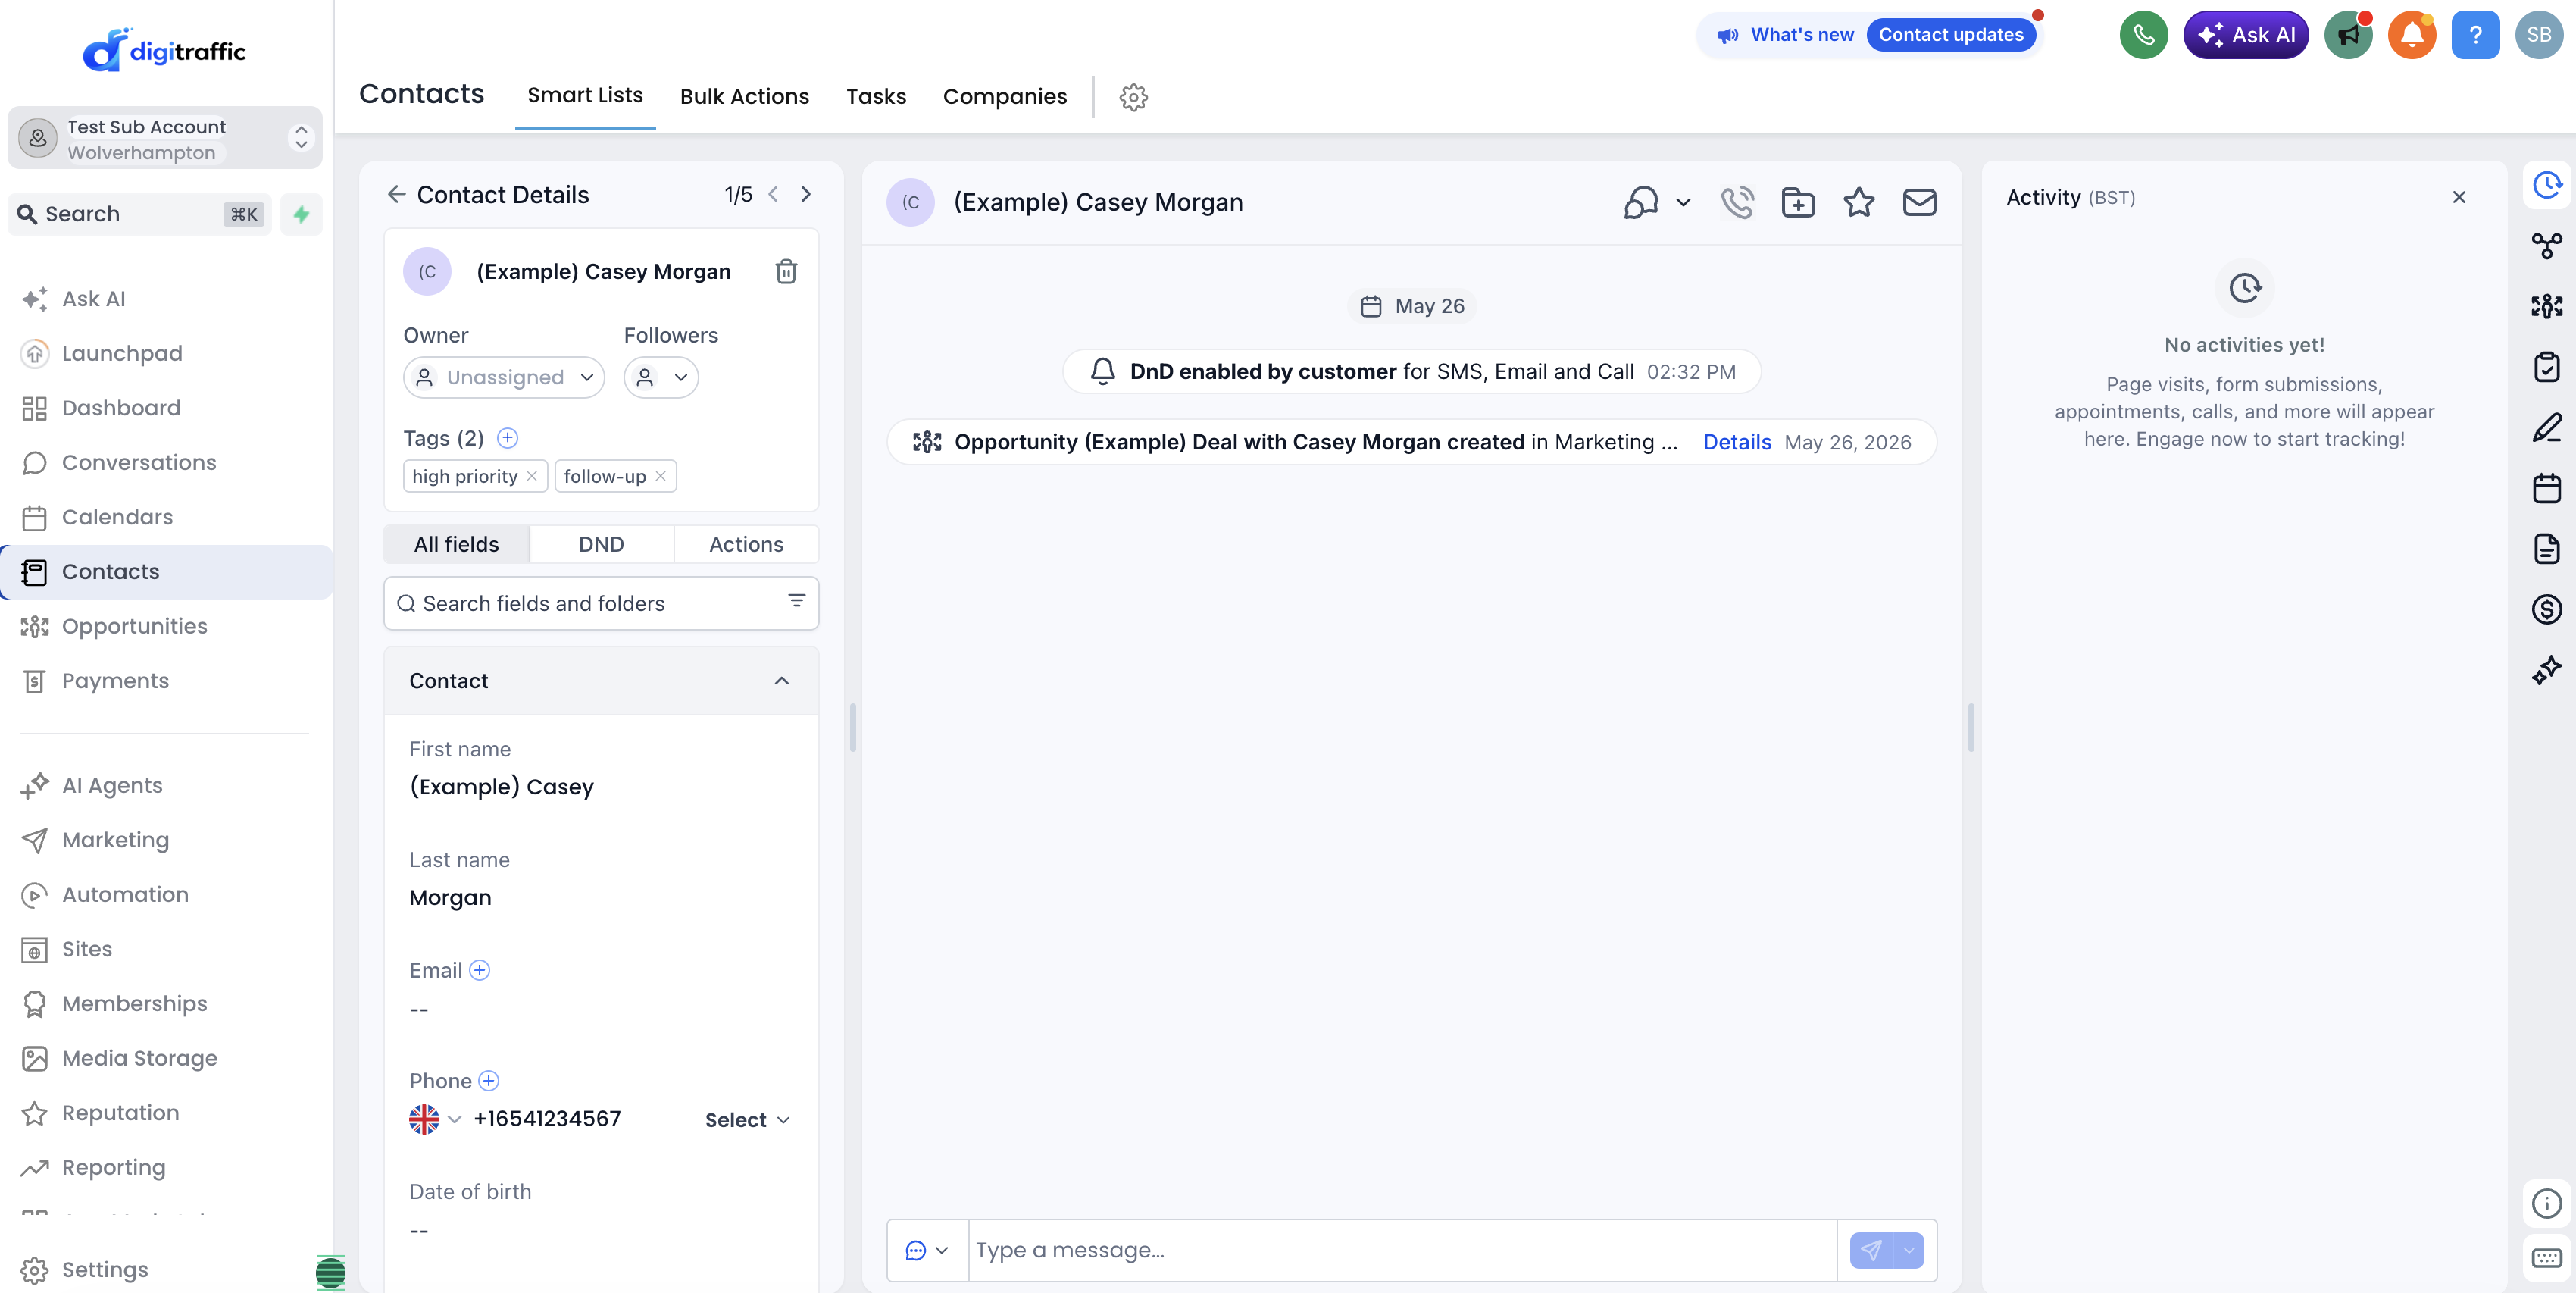2576x1293 pixels.
Task: Star the Casey Morgan conversation
Action: 1858,202
